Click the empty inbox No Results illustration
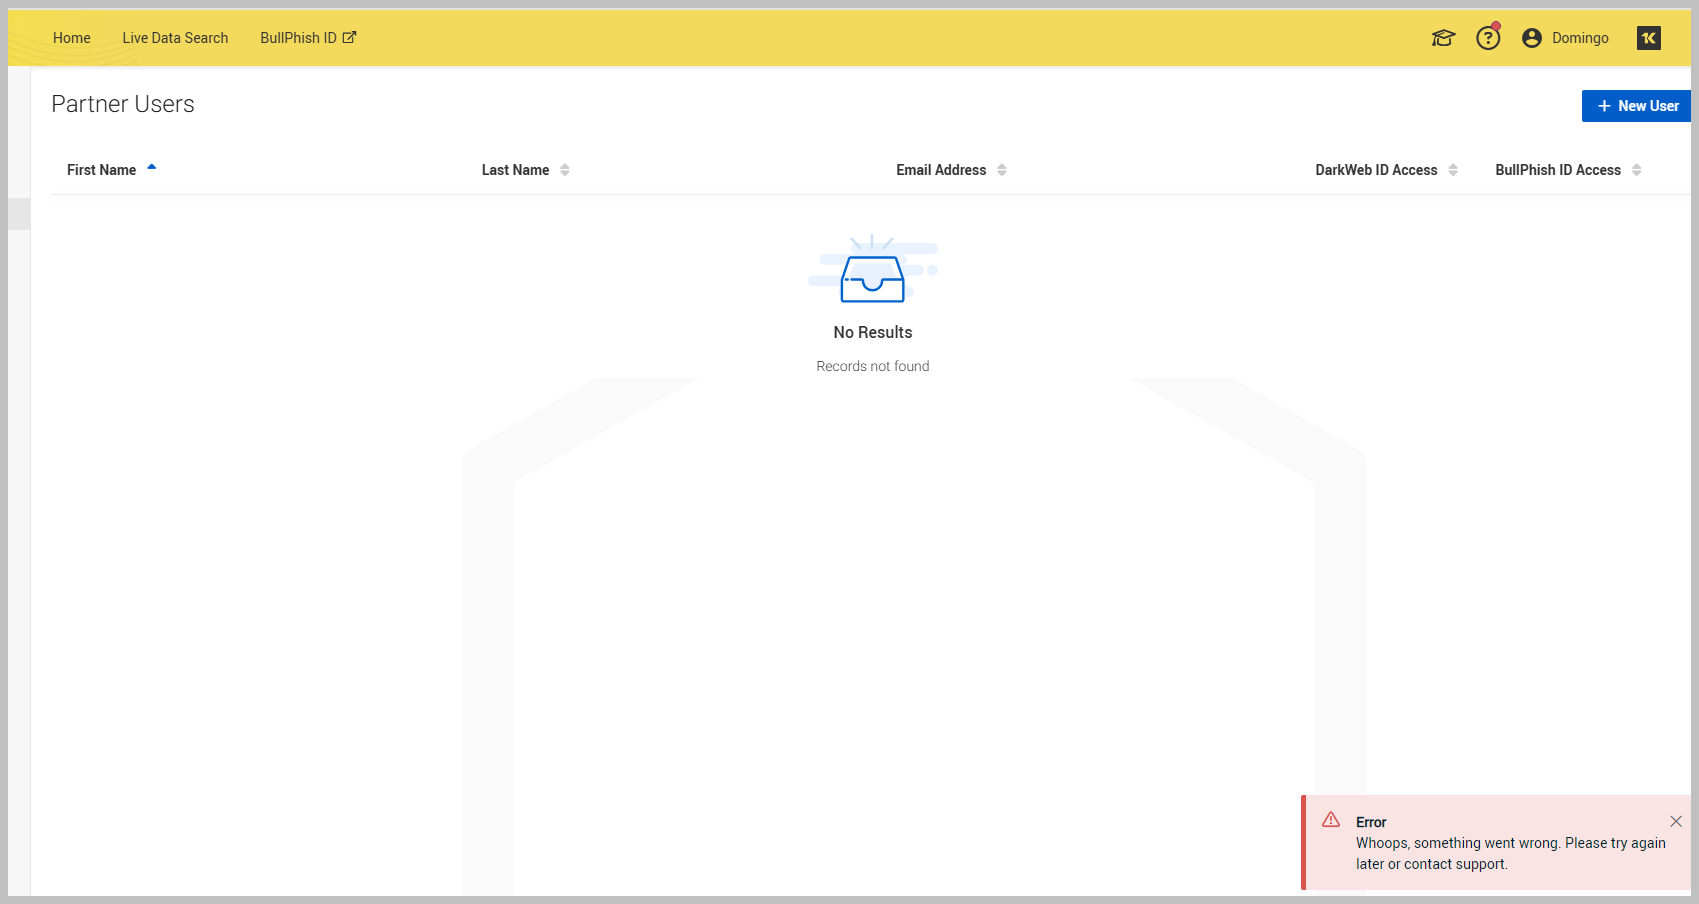The height and width of the screenshot is (904, 1699). click(872, 272)
